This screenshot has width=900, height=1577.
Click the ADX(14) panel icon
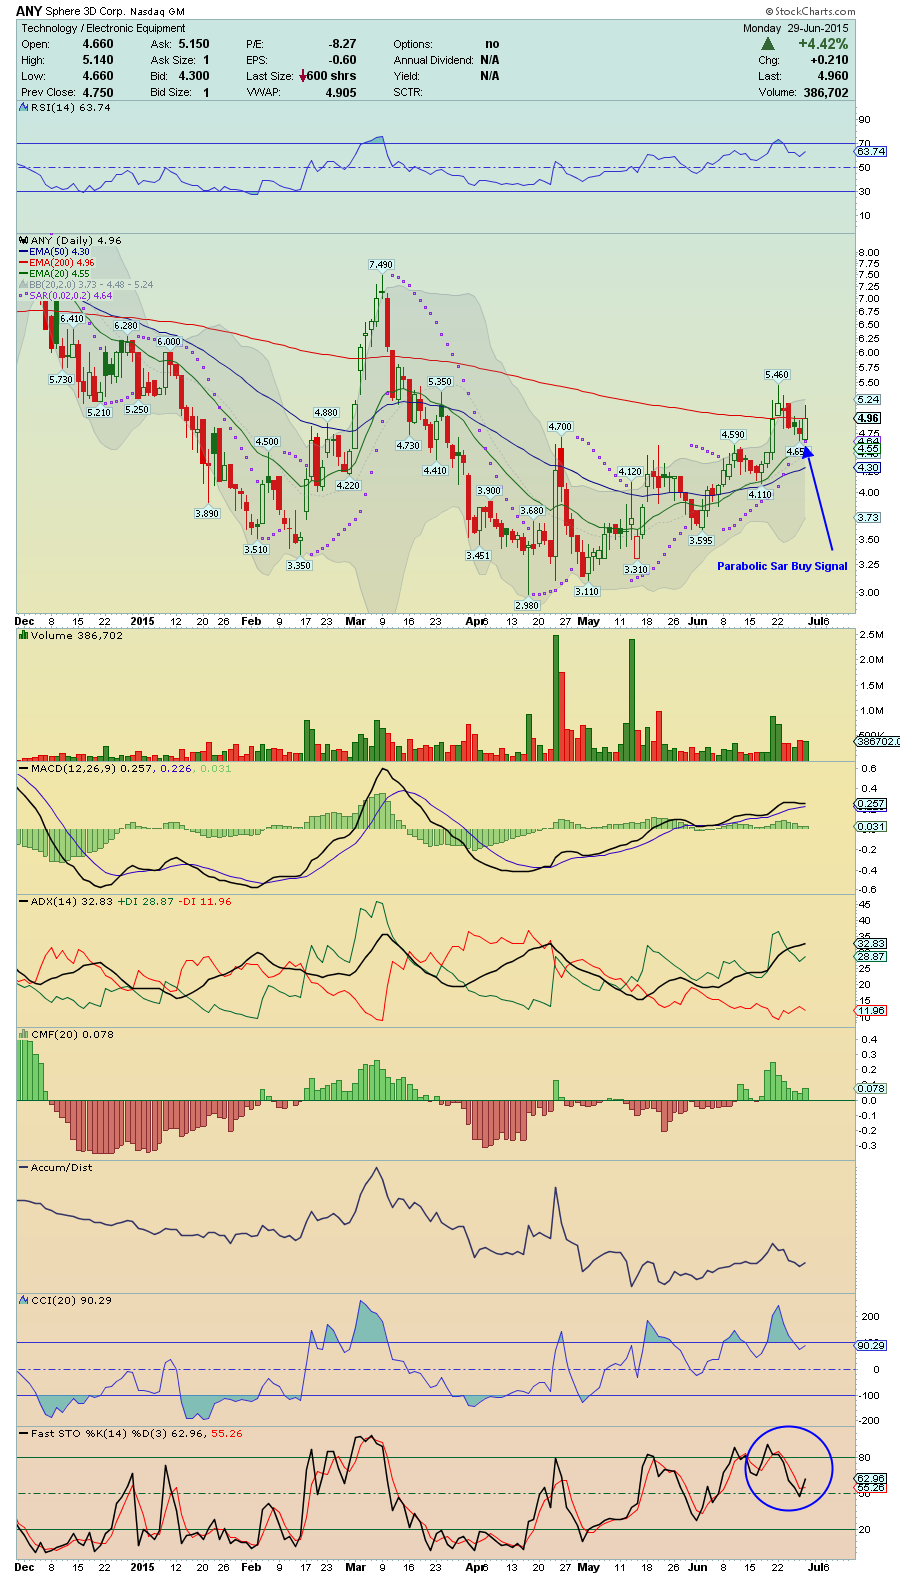coord(24,902)
